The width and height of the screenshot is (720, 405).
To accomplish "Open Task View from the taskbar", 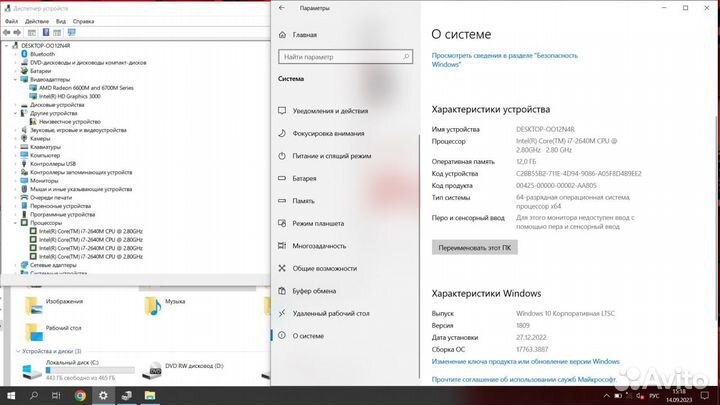I will 56,395.
